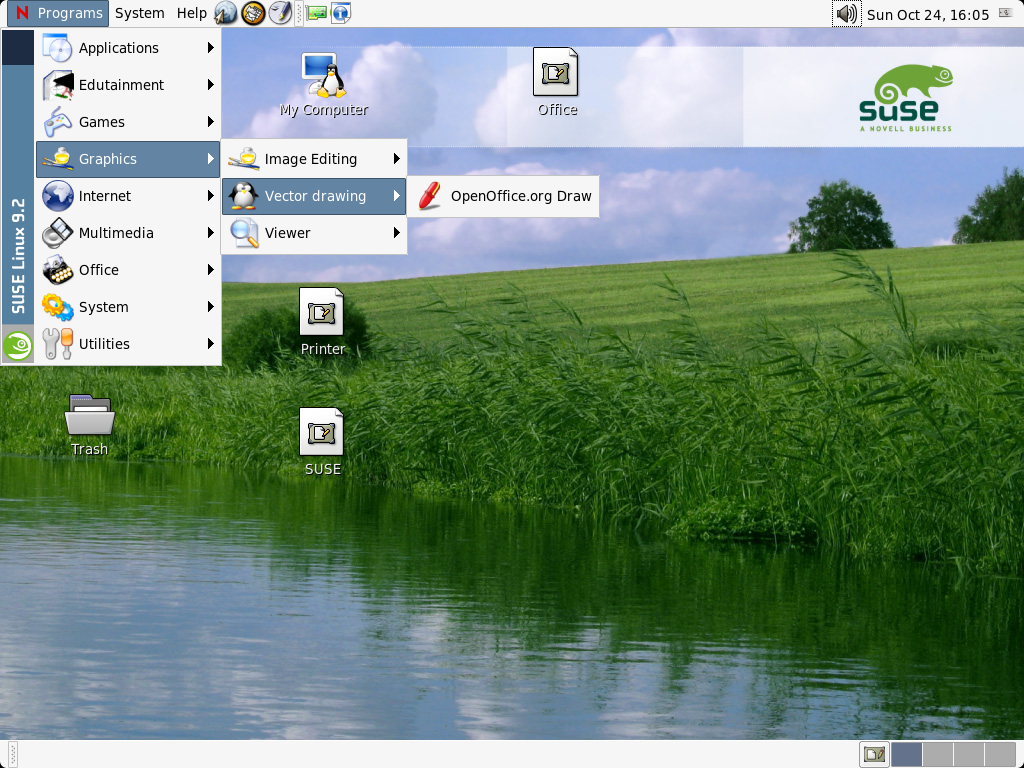Open the info help panel icon
The width and height of the screenshot is (1024, 768).
click(x=341, y=13)
